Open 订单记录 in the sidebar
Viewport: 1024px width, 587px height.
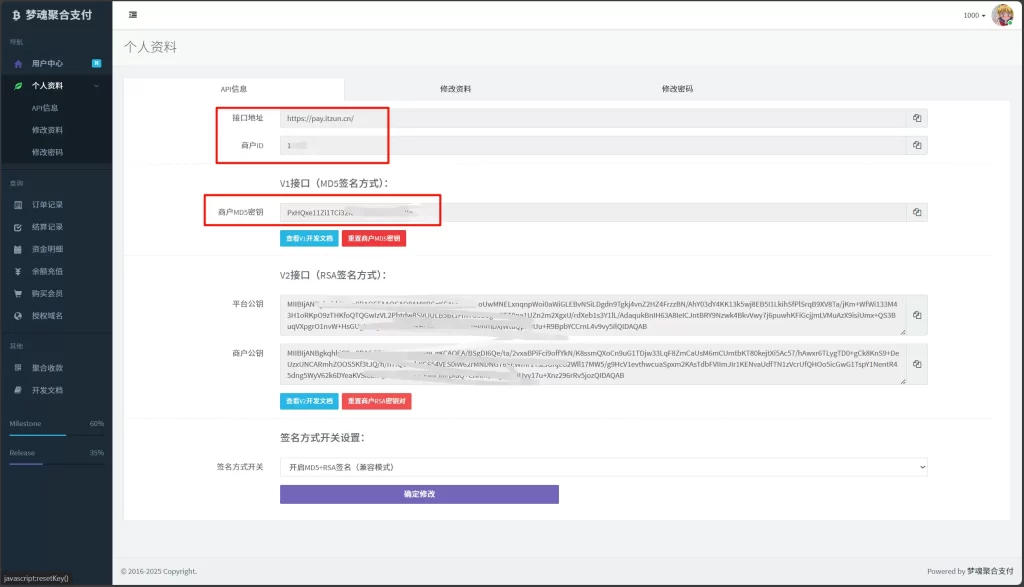[47, 204]
